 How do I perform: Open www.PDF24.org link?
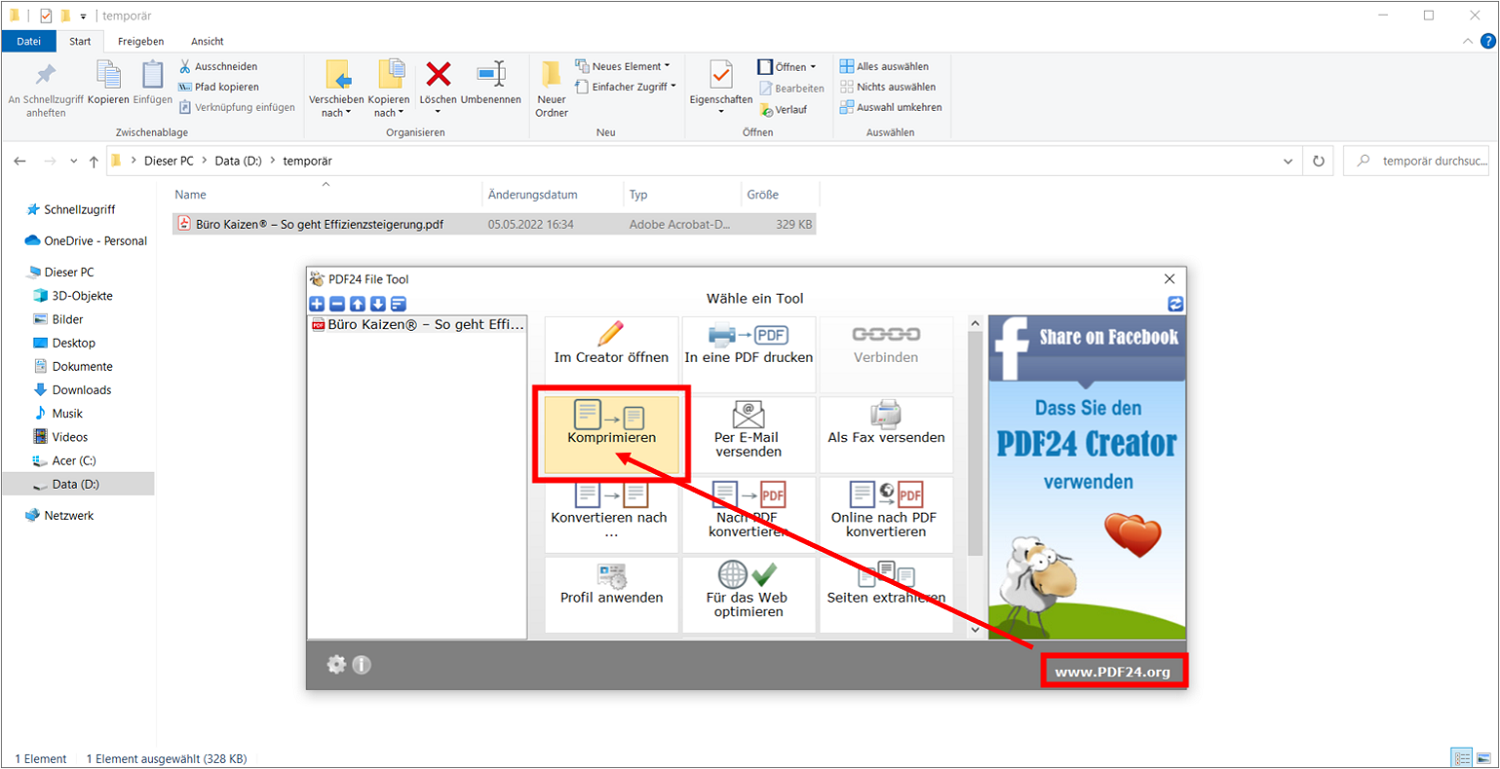[1112, 671]
